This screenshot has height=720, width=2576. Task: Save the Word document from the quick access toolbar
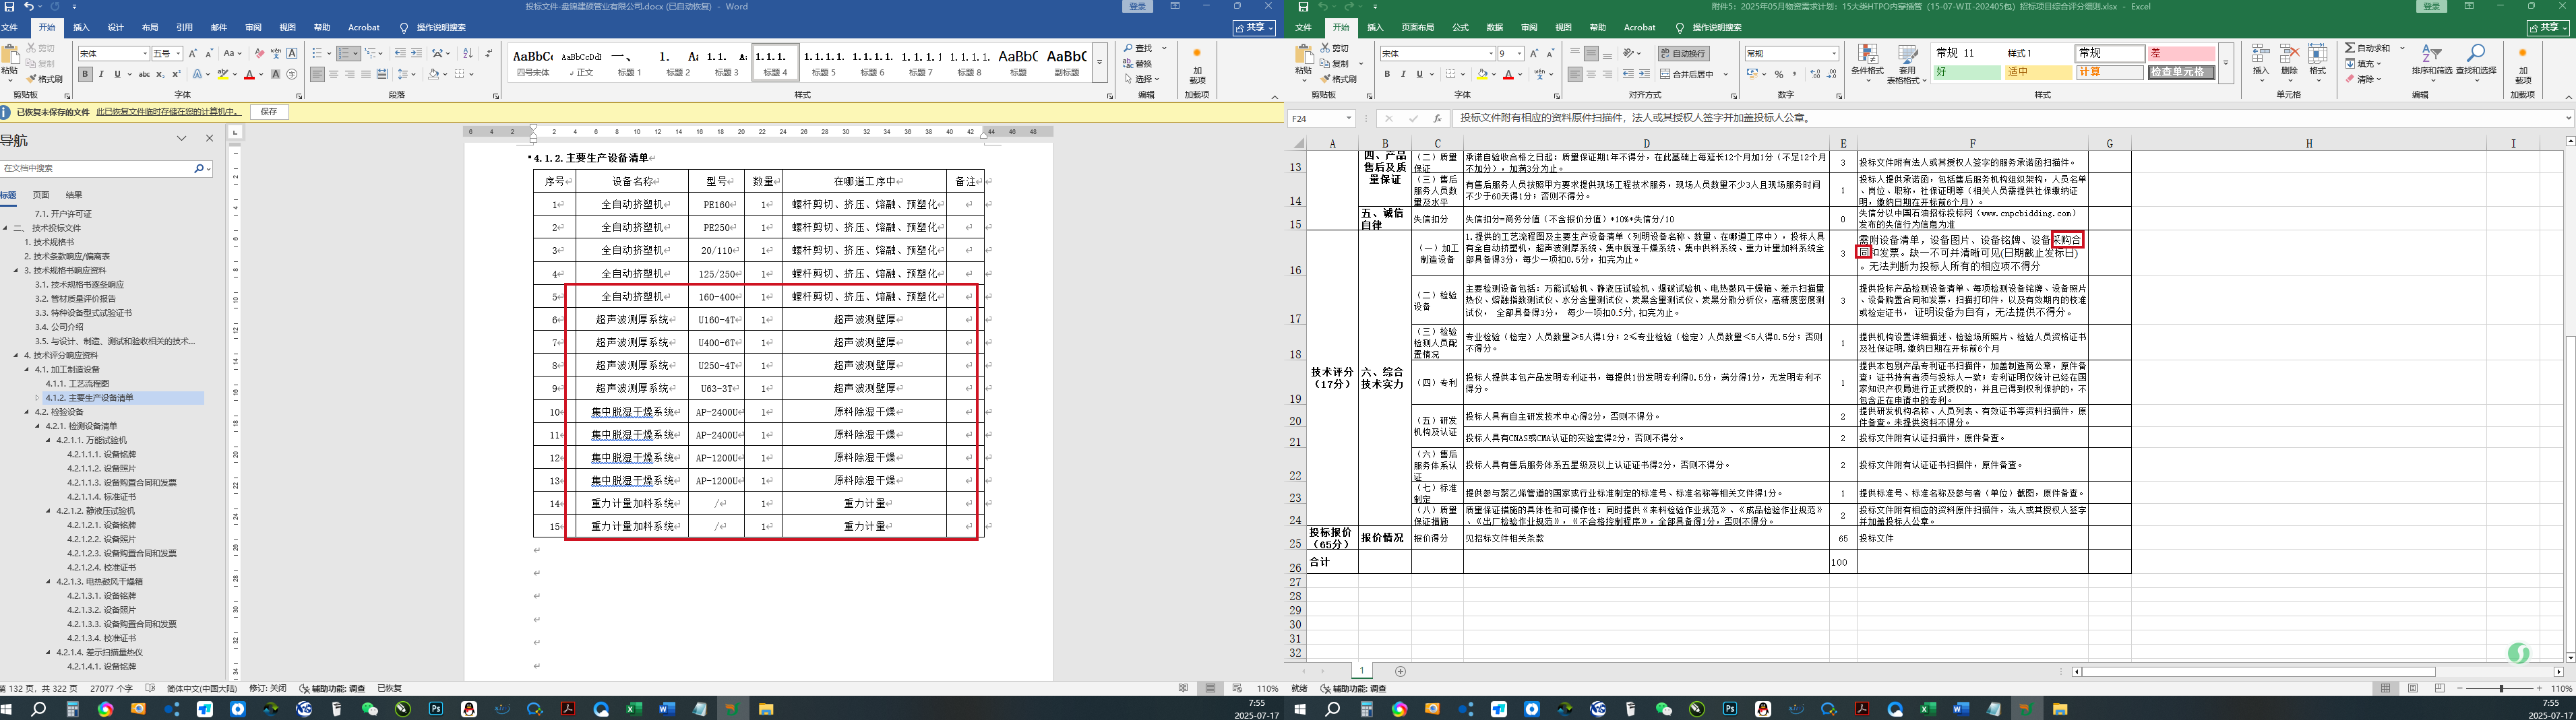(x=8, y=6)
